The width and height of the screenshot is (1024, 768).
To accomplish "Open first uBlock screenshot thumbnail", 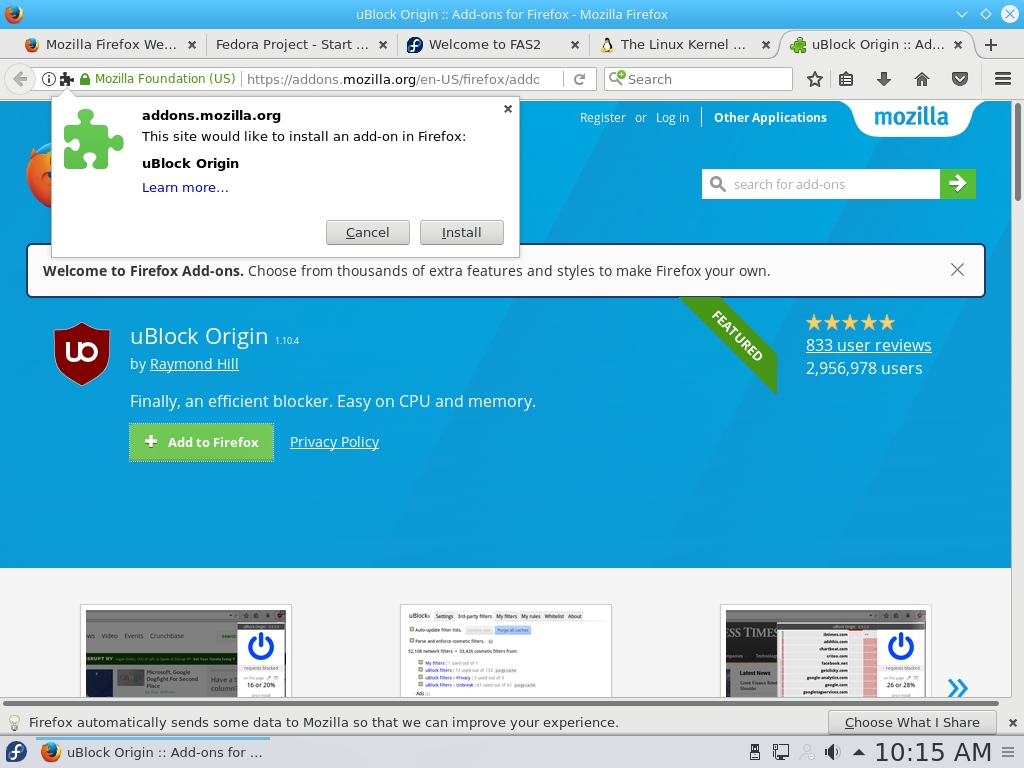I will pyautogui.click(x=186, y=651).
